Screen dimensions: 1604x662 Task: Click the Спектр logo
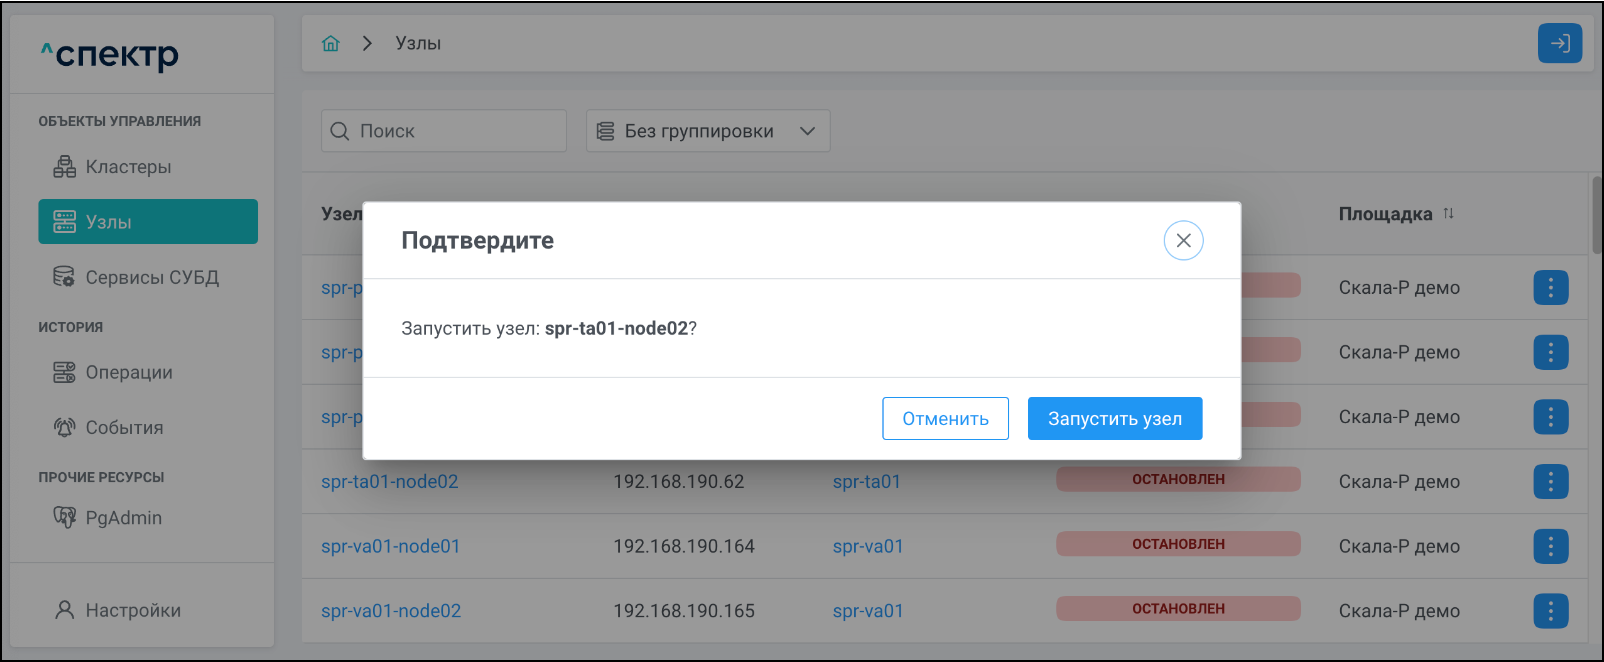[110, 55]
